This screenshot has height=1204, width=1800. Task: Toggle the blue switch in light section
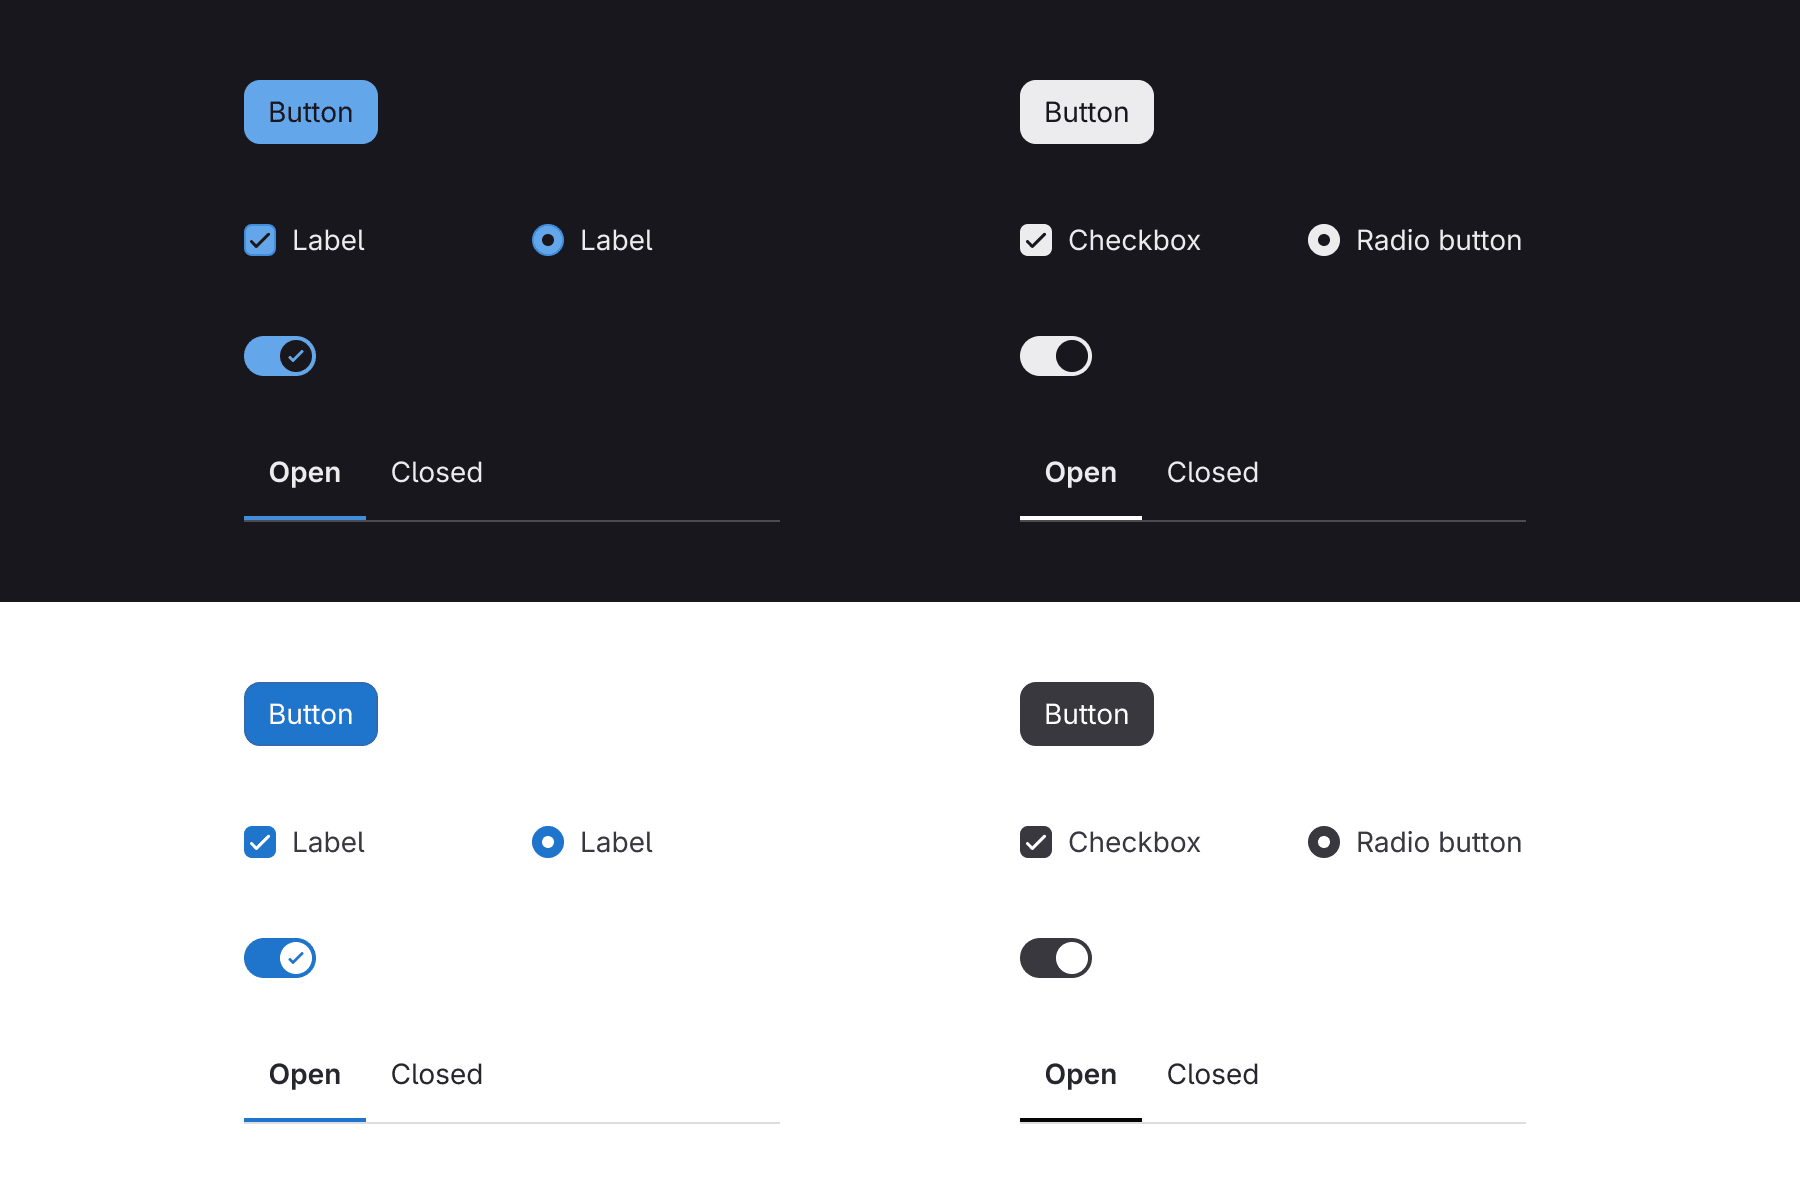pyautogui.click(x=280, y=958)
